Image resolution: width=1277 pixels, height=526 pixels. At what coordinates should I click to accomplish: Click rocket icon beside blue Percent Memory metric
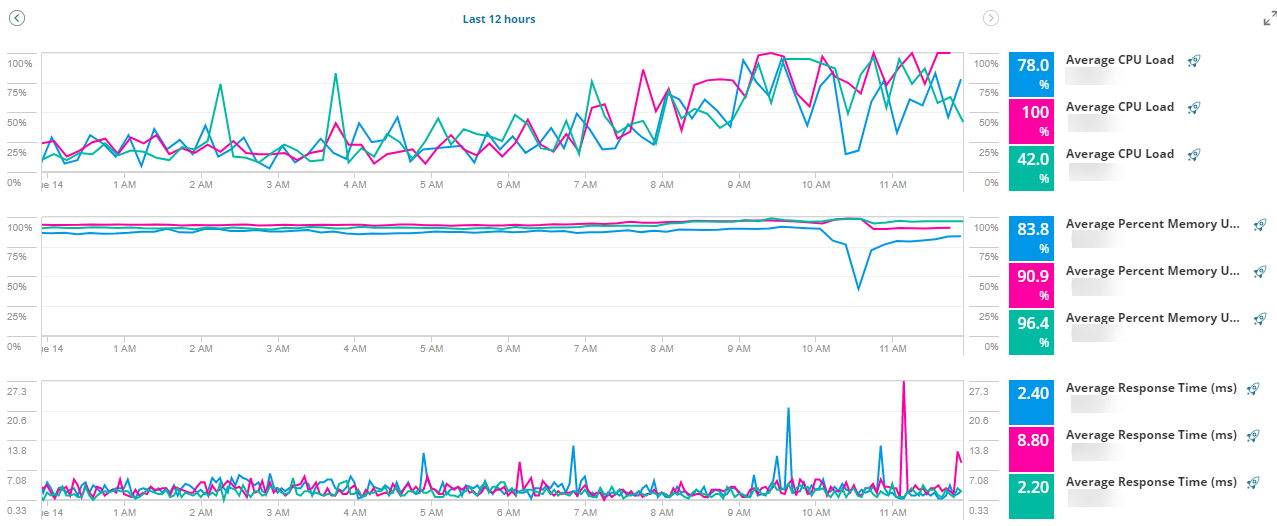(1260, 225)
